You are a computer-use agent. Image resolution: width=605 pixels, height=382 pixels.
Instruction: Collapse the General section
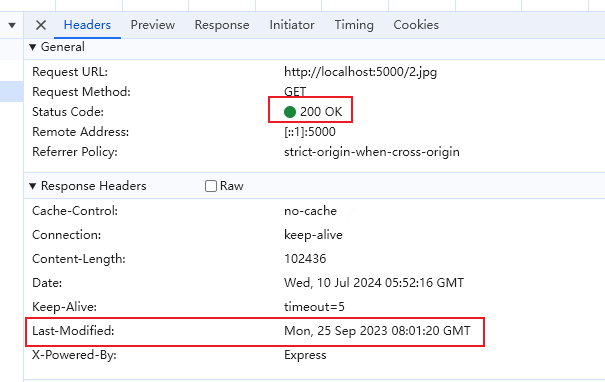pyautogui.click(x=33, y=47)
